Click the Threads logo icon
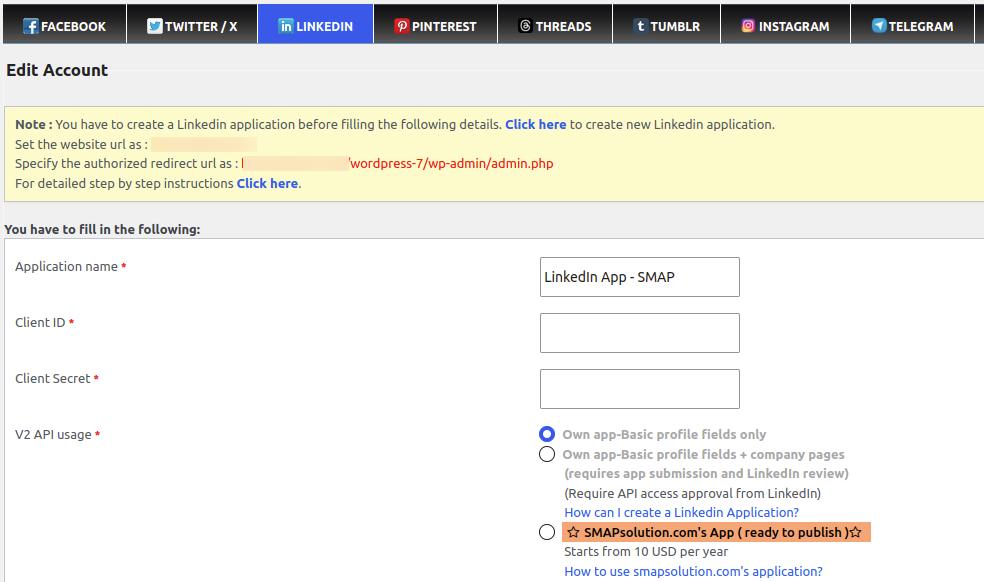Image resolution: width=984 pixels, height=582 pixels. 525,26
